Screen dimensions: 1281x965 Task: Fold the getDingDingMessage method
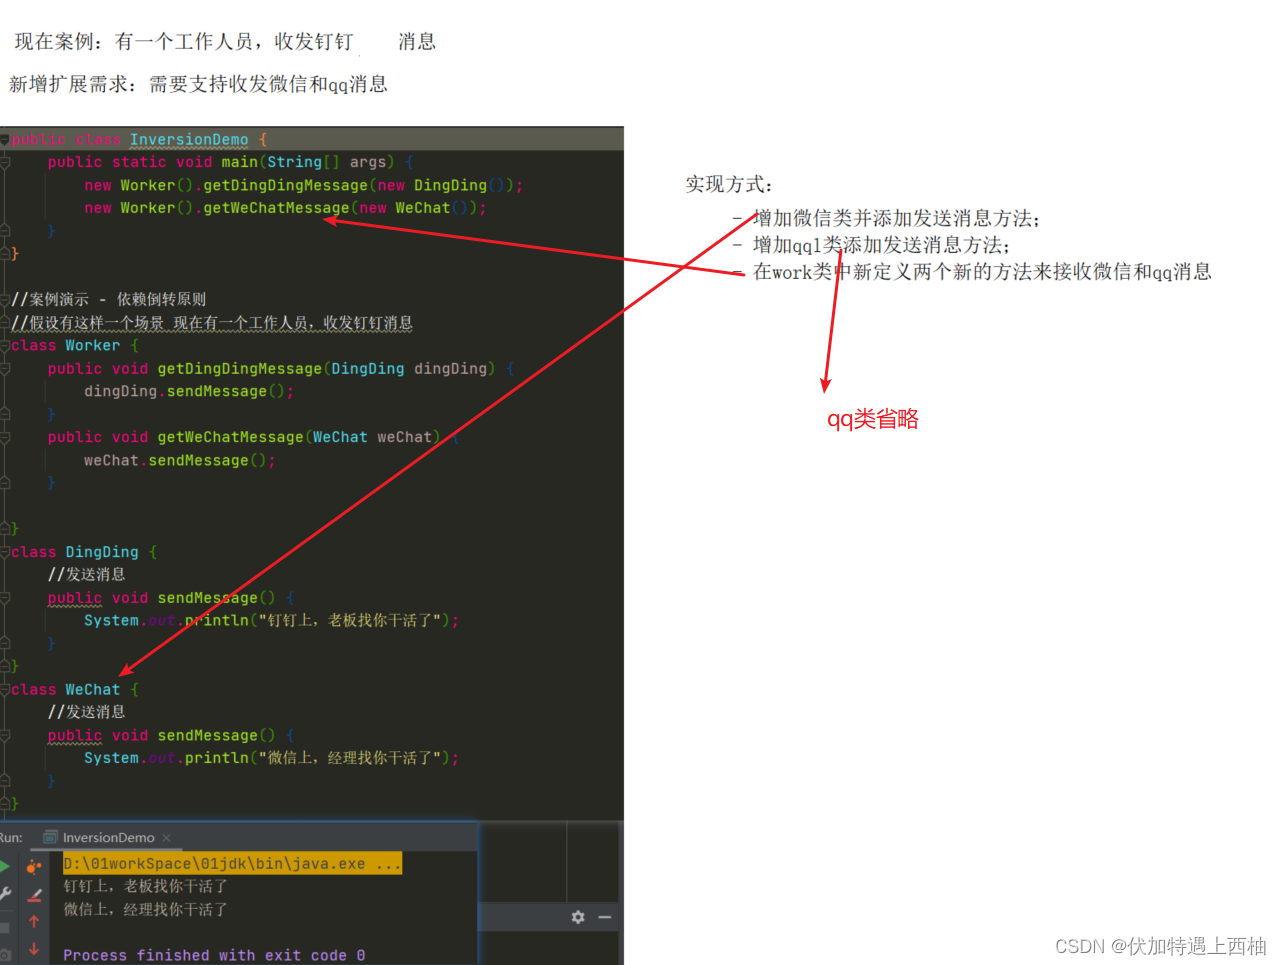5,369
